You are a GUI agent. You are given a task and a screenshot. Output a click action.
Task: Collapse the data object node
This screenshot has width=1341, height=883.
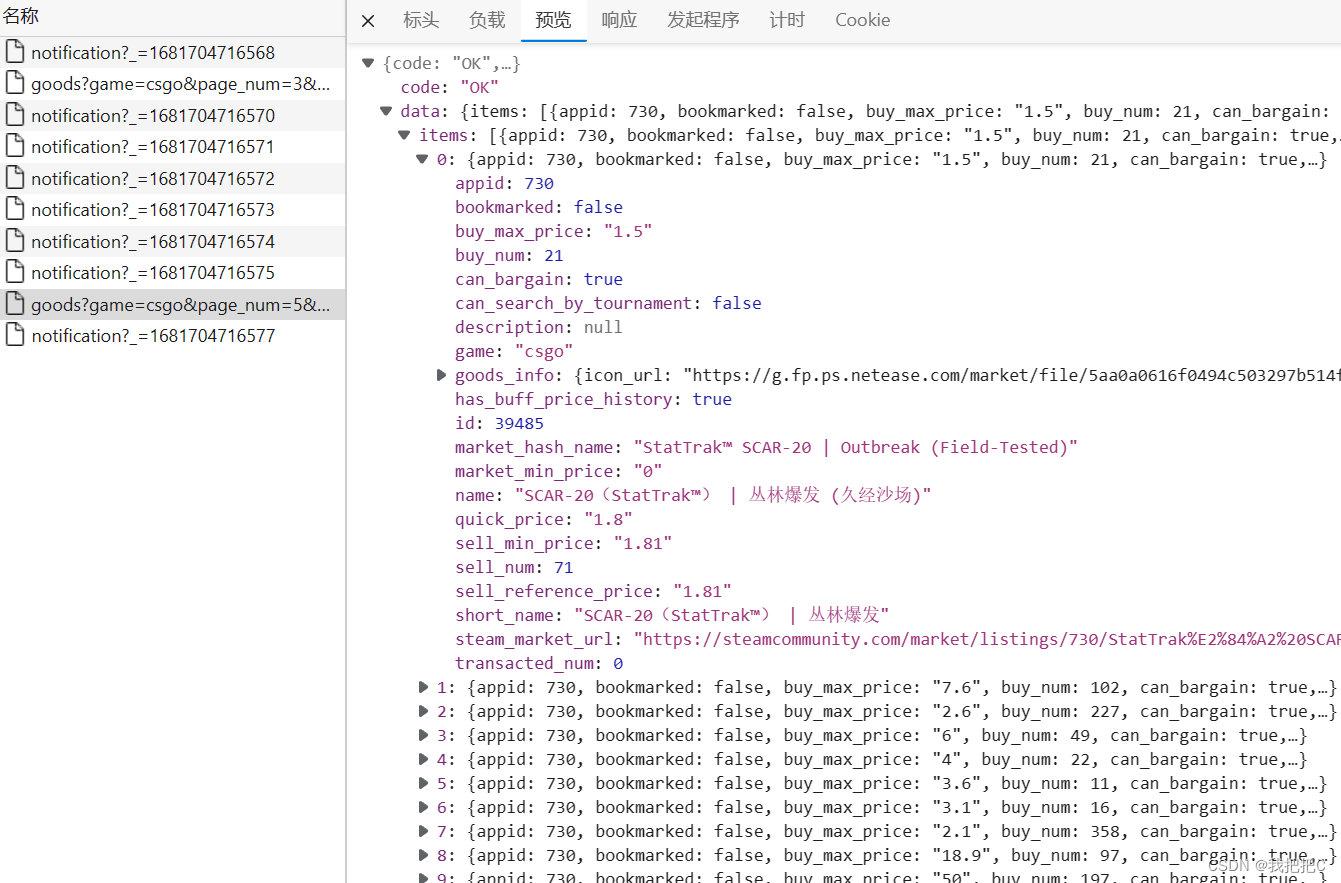[386, 111]
